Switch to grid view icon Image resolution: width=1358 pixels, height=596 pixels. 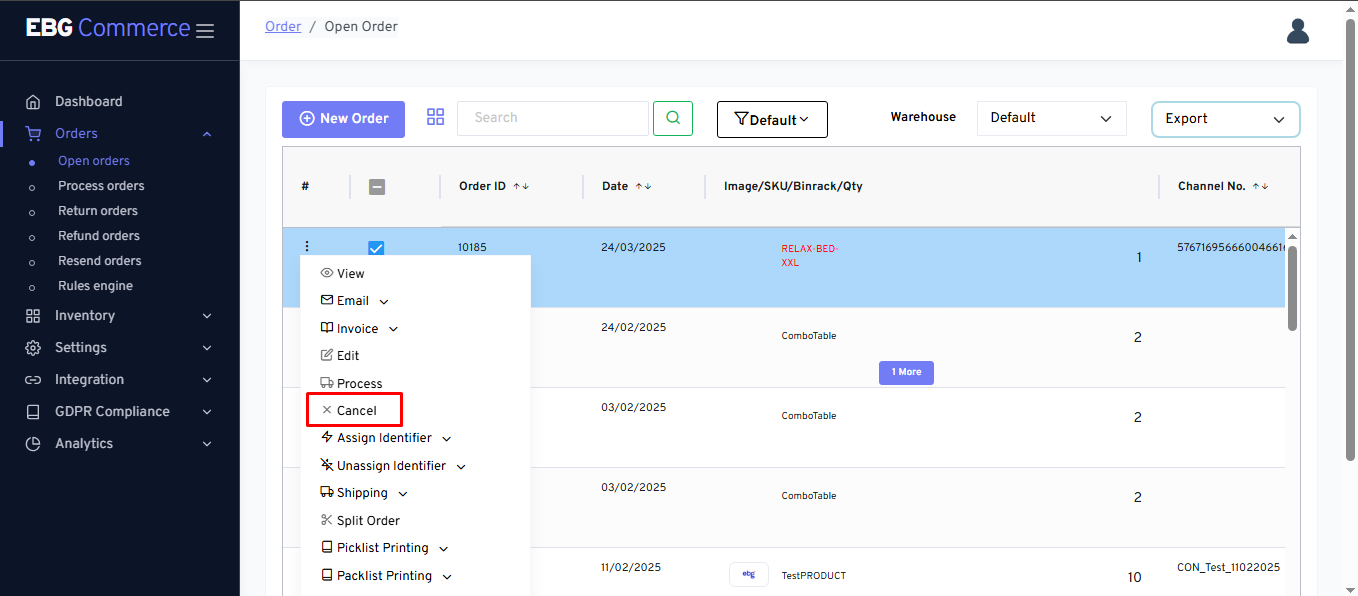(x=435, y=117)
